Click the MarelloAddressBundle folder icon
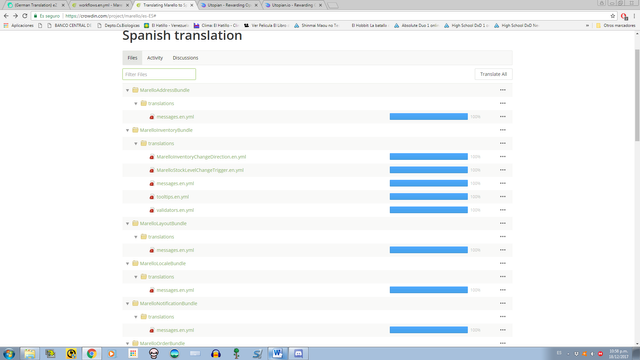This screenshot has height=360, width=640. click(135, 90)
